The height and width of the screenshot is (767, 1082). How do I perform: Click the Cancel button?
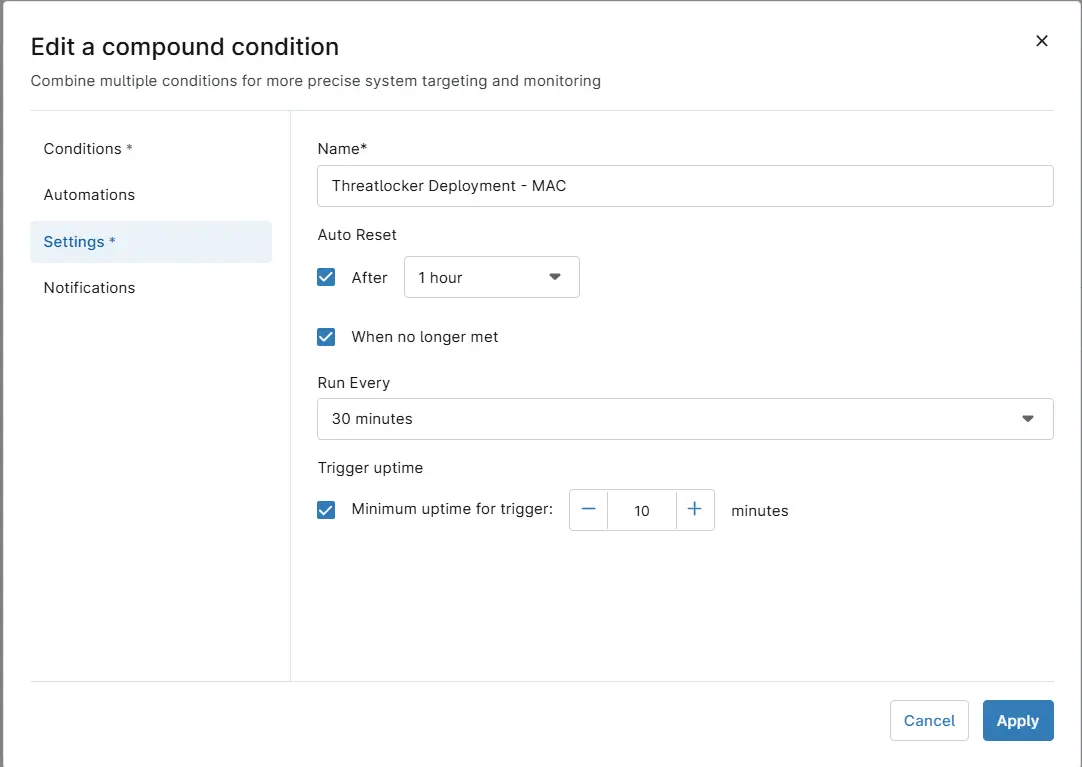click(x=929, y=721)
